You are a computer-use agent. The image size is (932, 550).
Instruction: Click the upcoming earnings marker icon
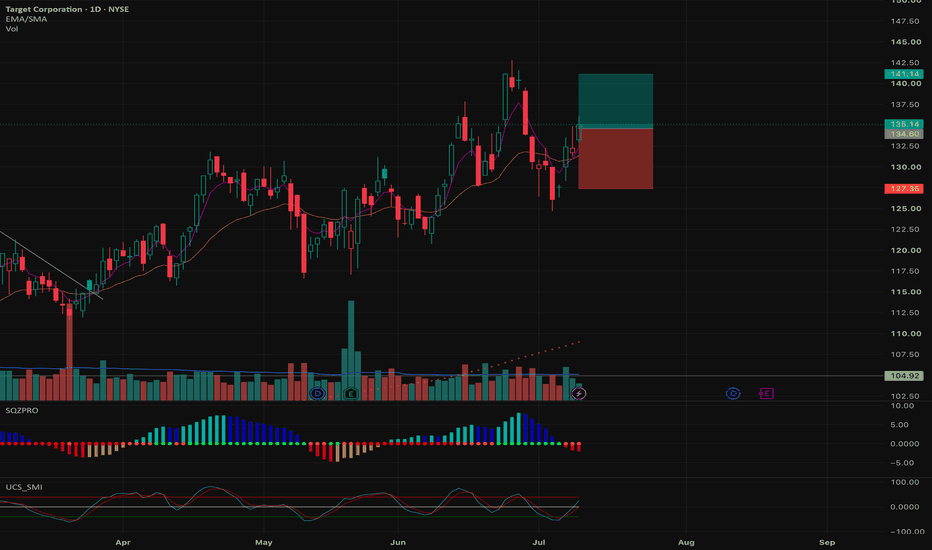tap(766, 394)
